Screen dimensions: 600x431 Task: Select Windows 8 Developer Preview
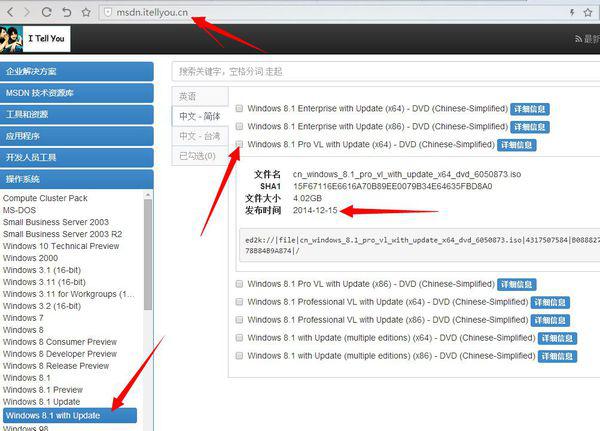click(x=60, y=354)
